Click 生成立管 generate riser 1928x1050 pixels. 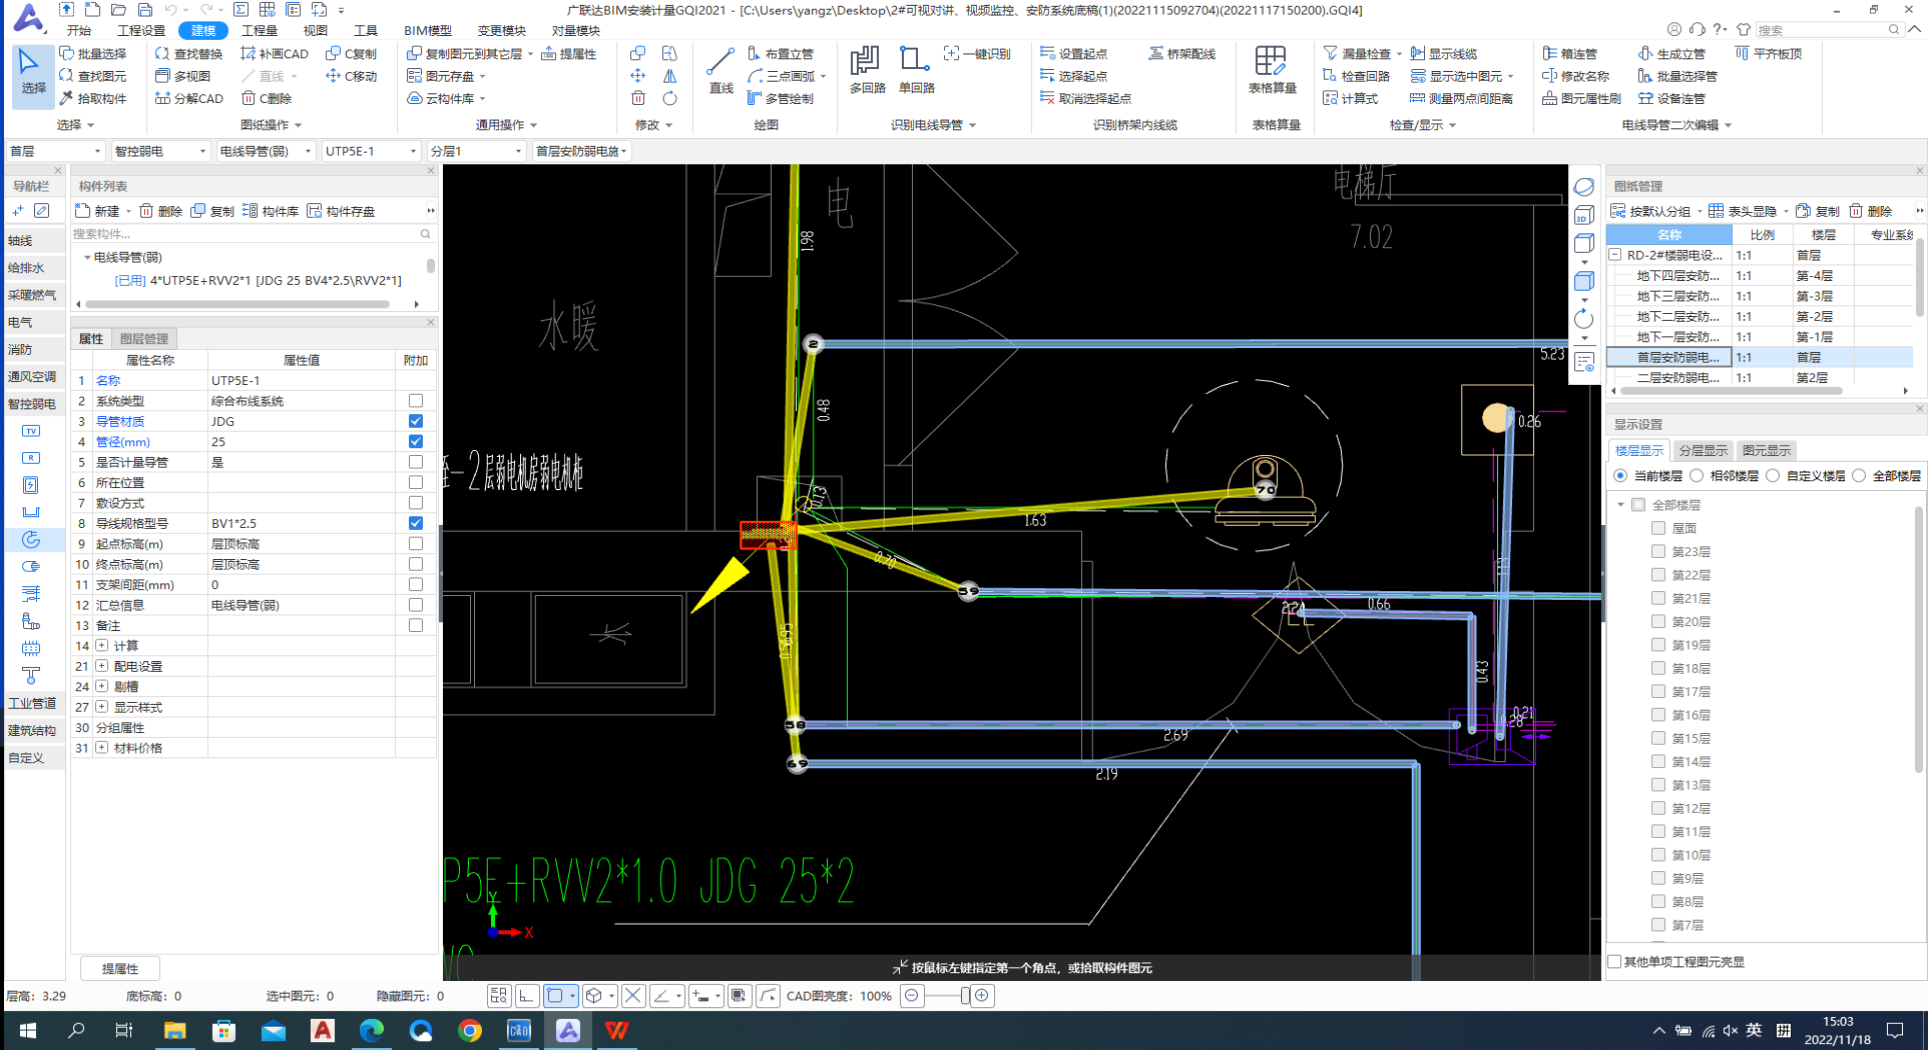tap(1672, 54)
